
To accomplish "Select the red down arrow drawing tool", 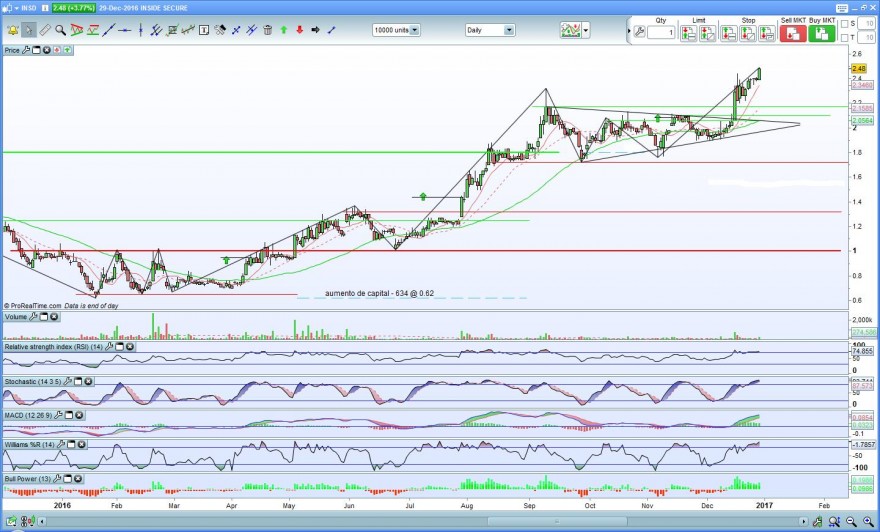I will [300, 30].
